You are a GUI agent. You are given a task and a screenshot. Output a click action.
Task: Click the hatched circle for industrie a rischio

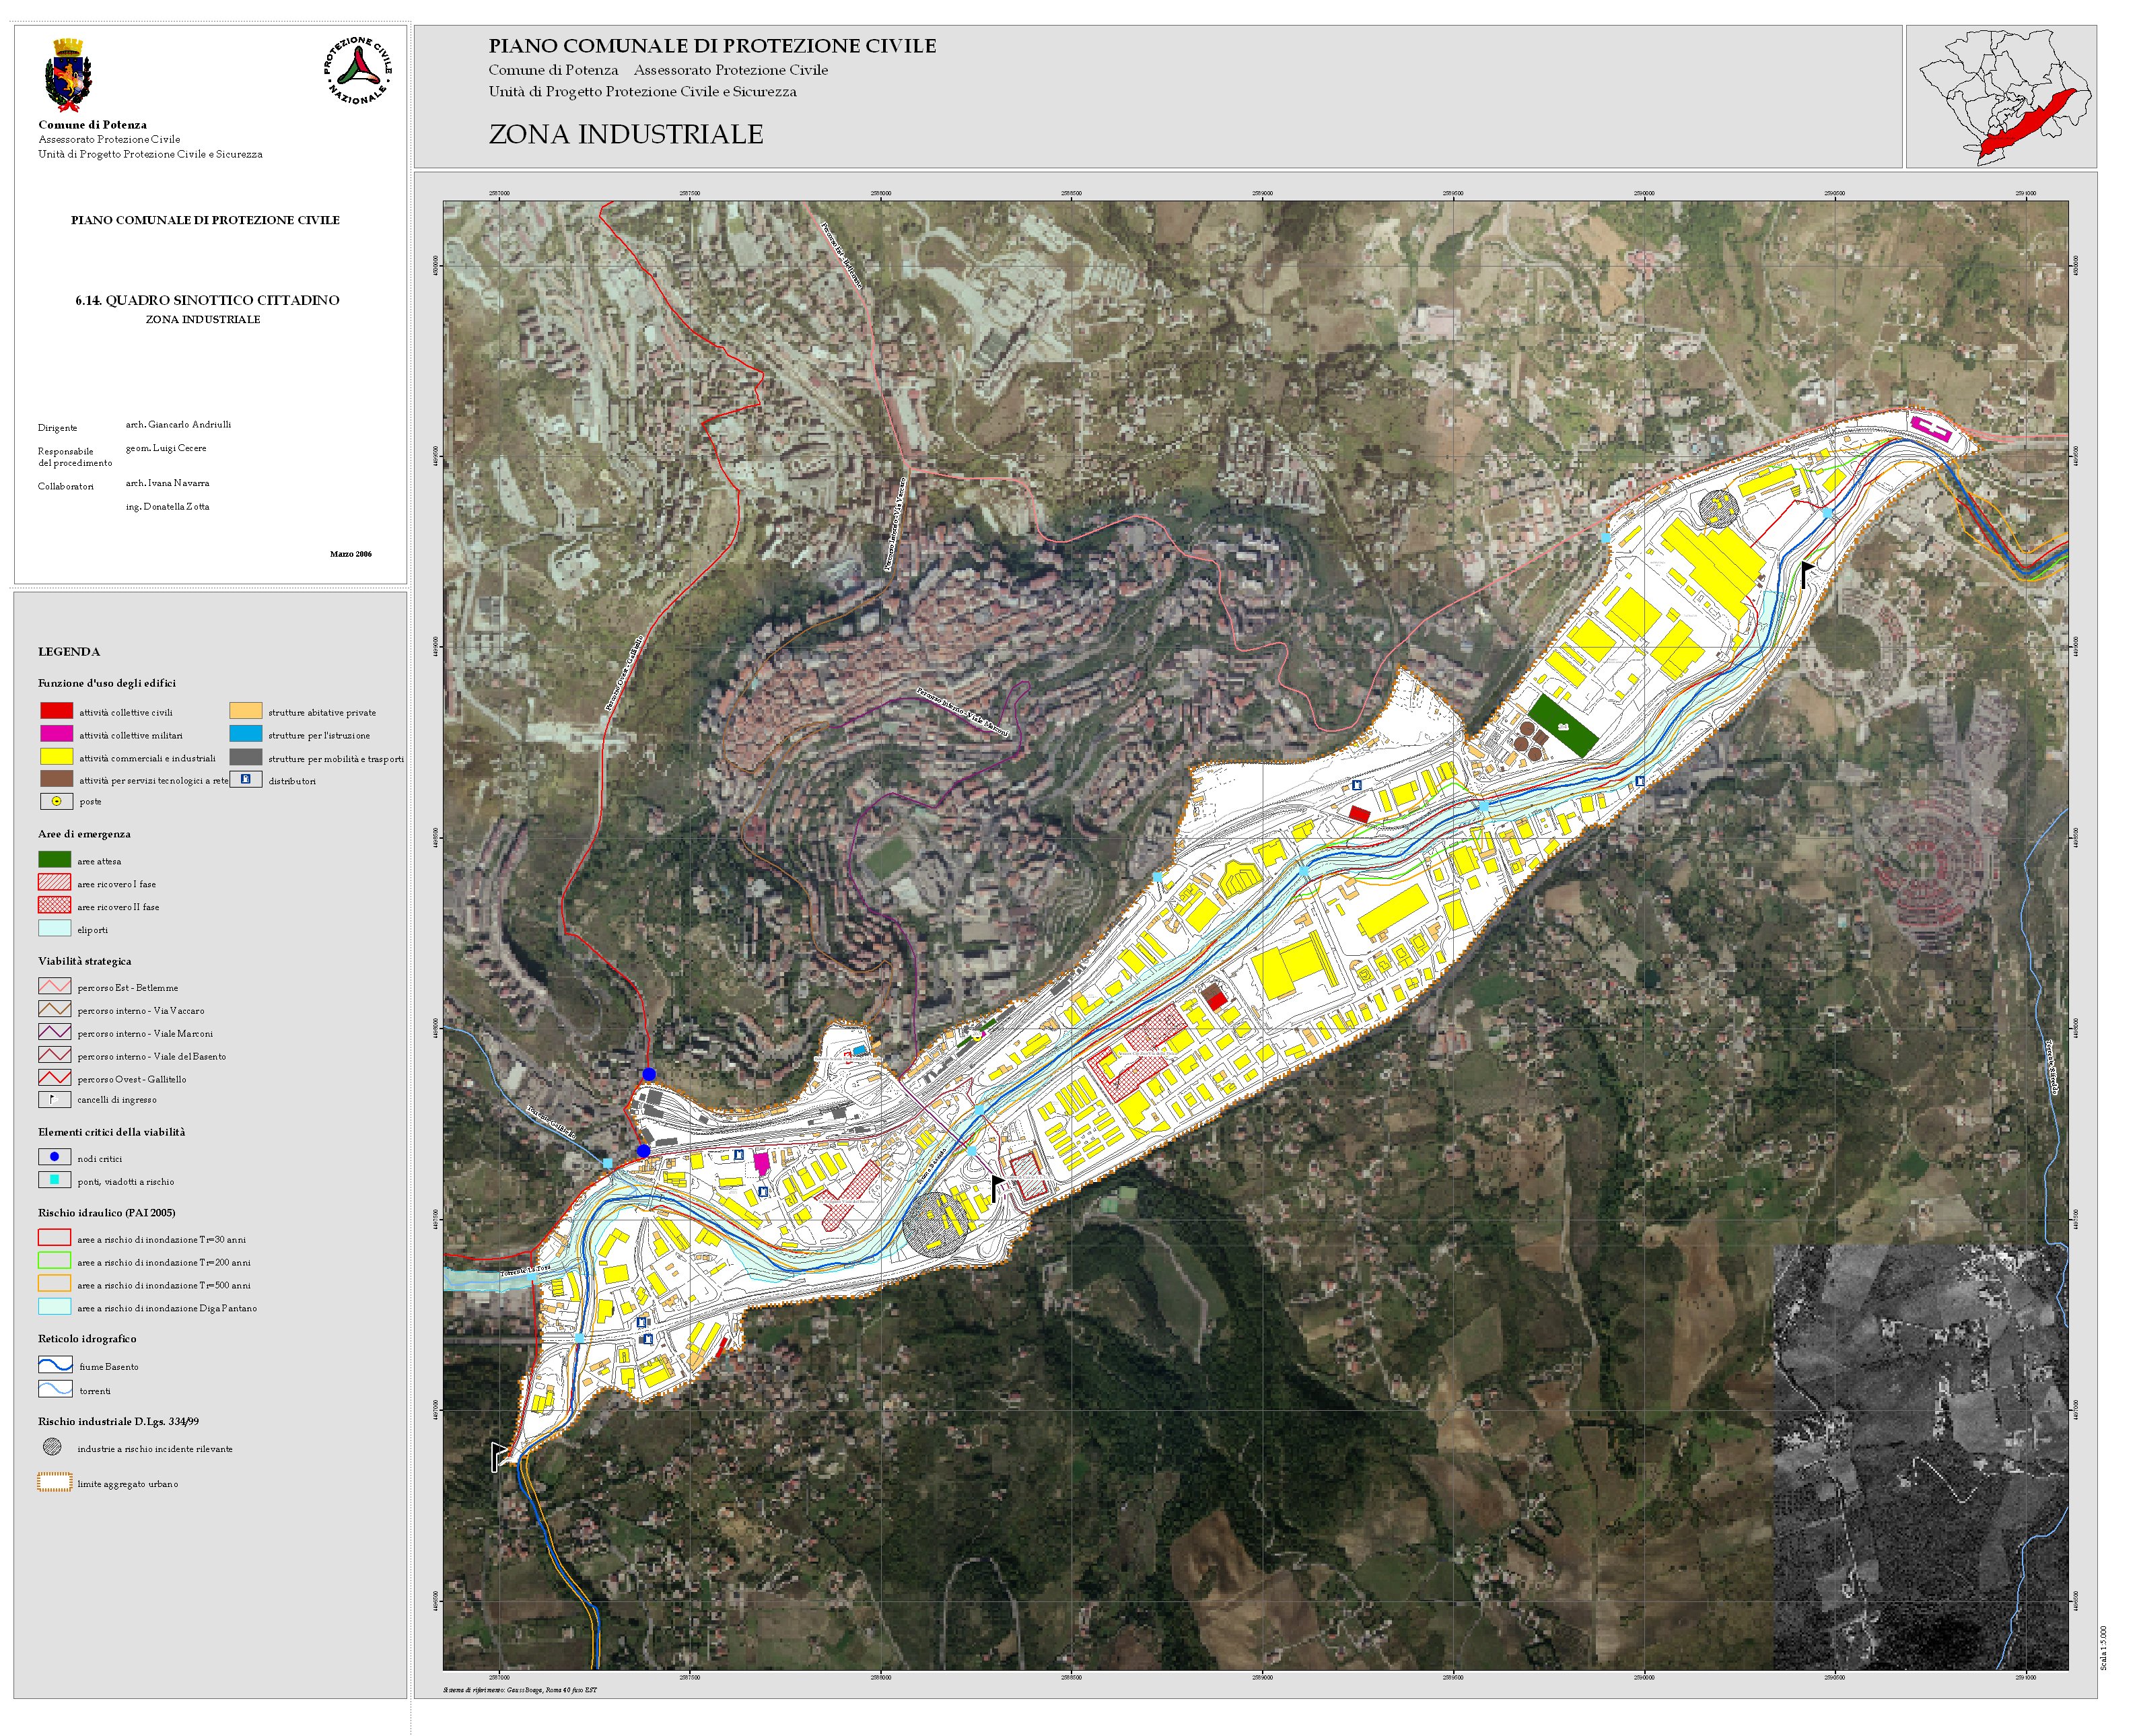(53, 1447)
